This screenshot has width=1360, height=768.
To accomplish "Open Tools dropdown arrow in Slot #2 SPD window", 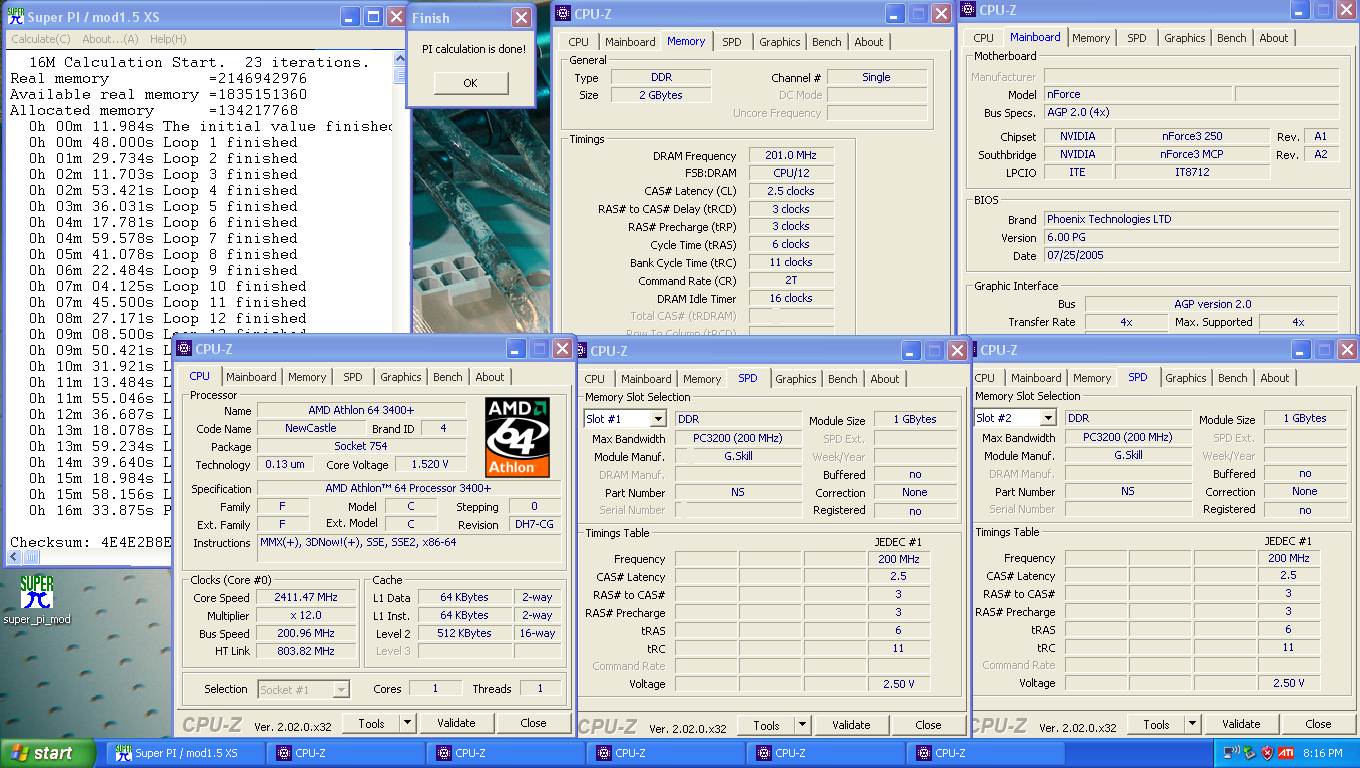I will [x=1193, y=724].
